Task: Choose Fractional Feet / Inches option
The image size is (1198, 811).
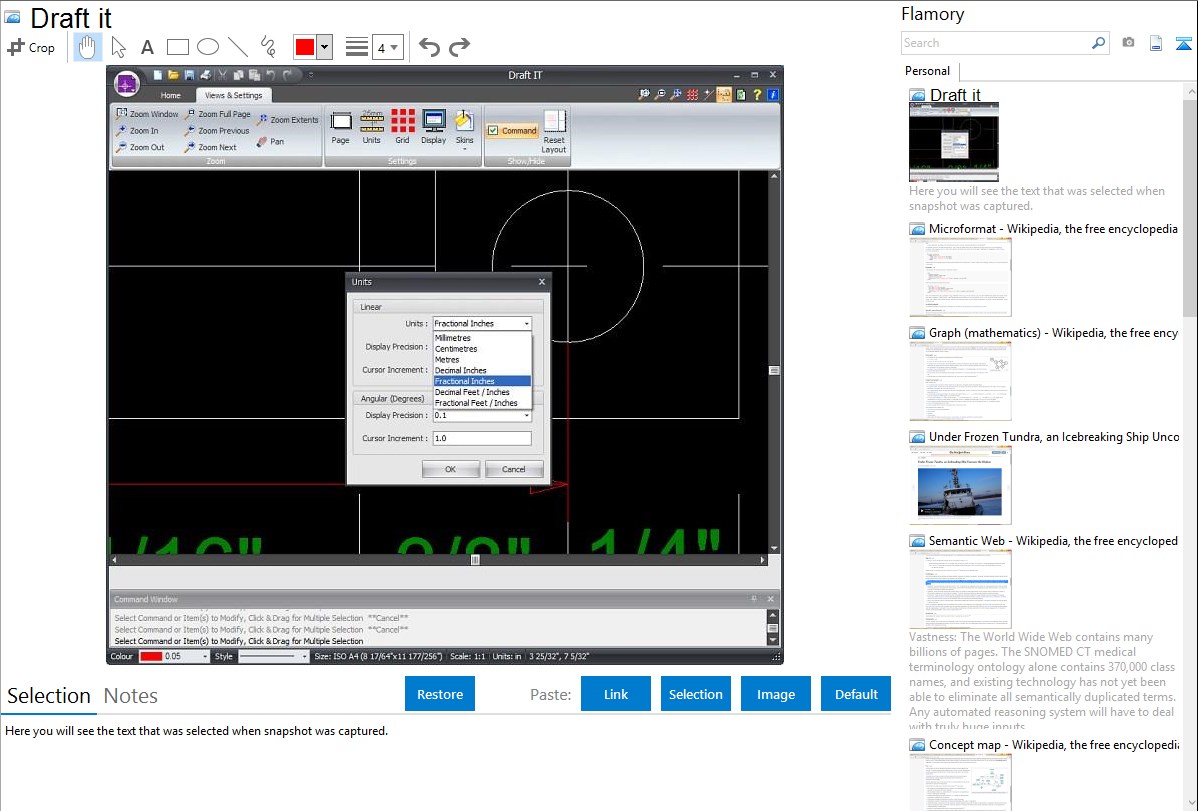Action: [x=481, y=403]
